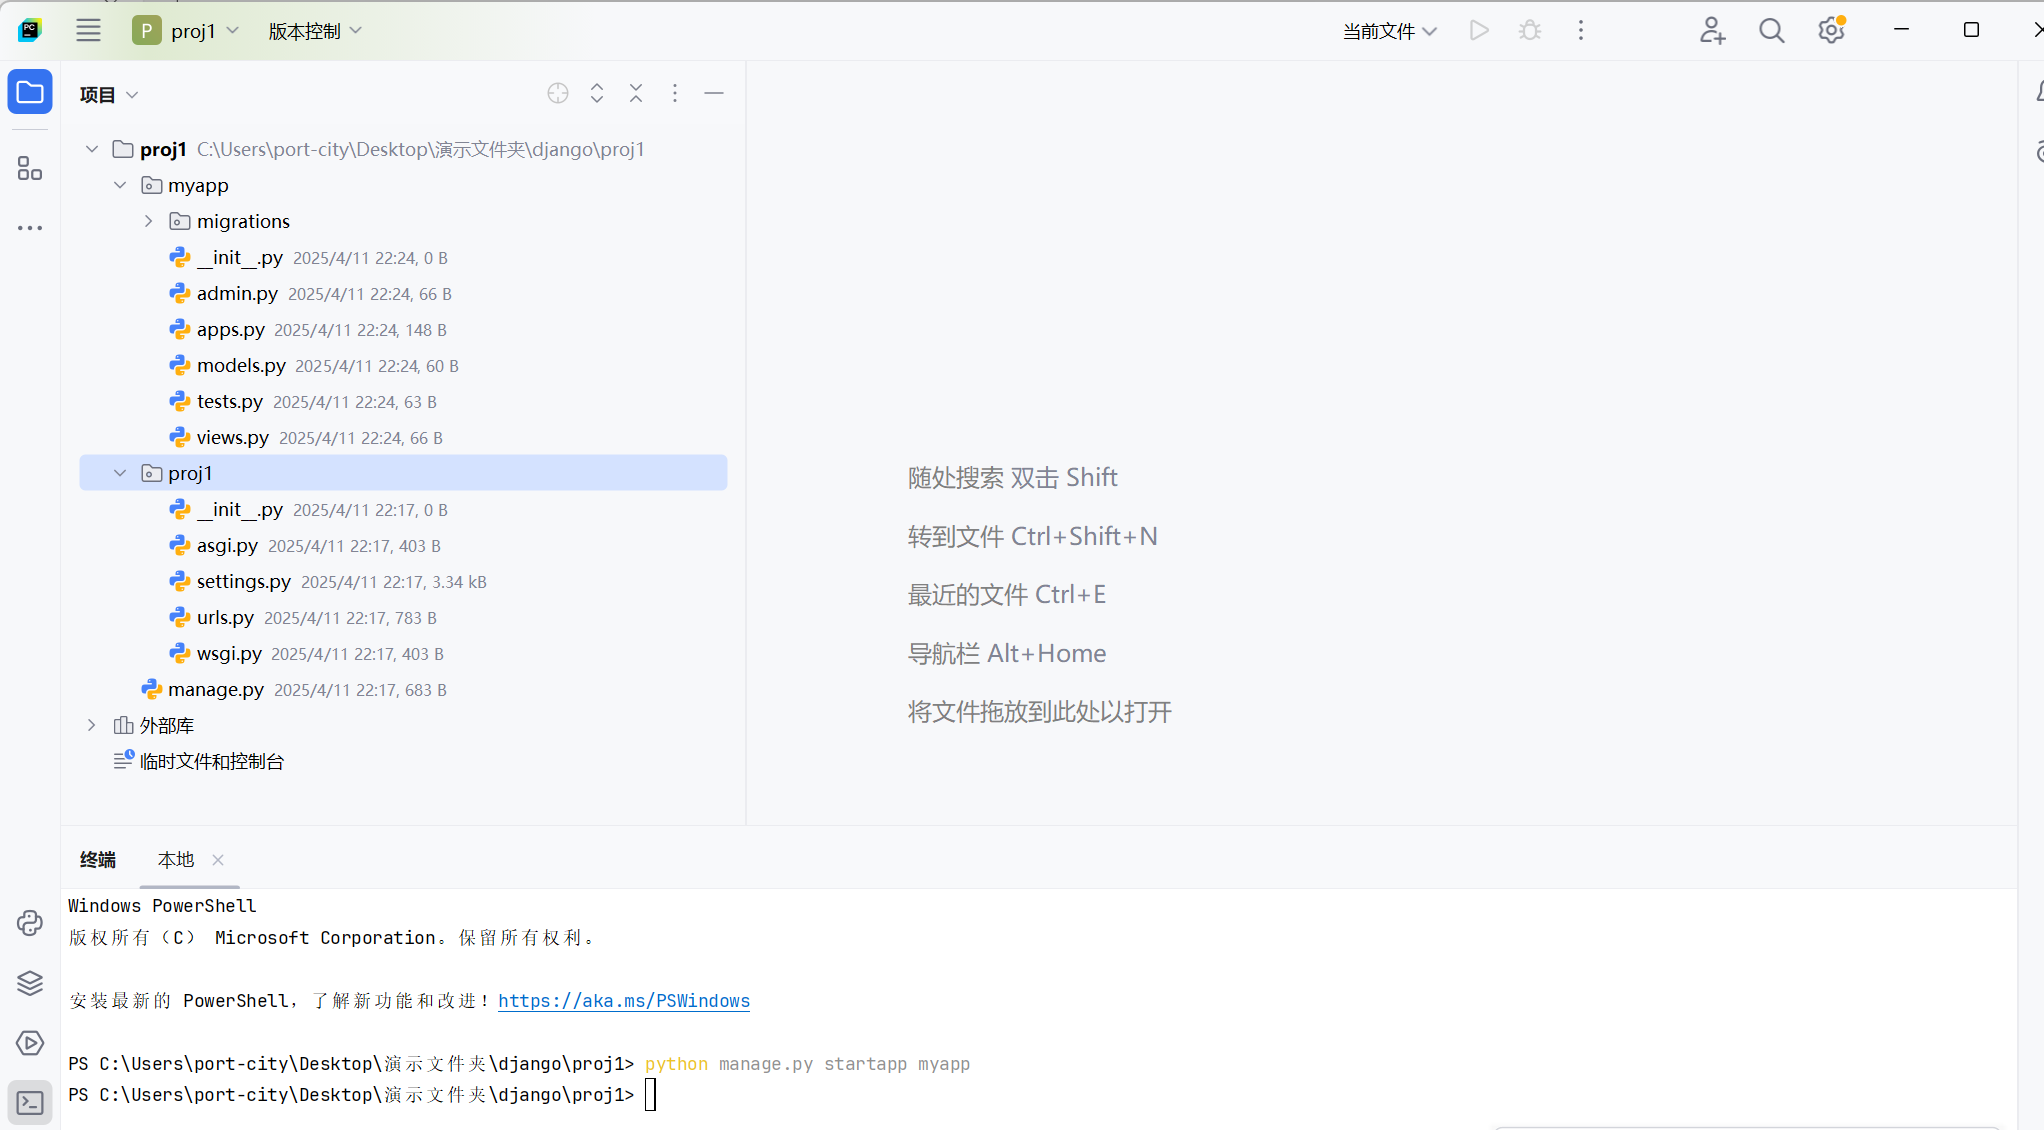2044x1130 pixels.
Task: Open the Settings gear icon
Action: (x=1831, y=30)
